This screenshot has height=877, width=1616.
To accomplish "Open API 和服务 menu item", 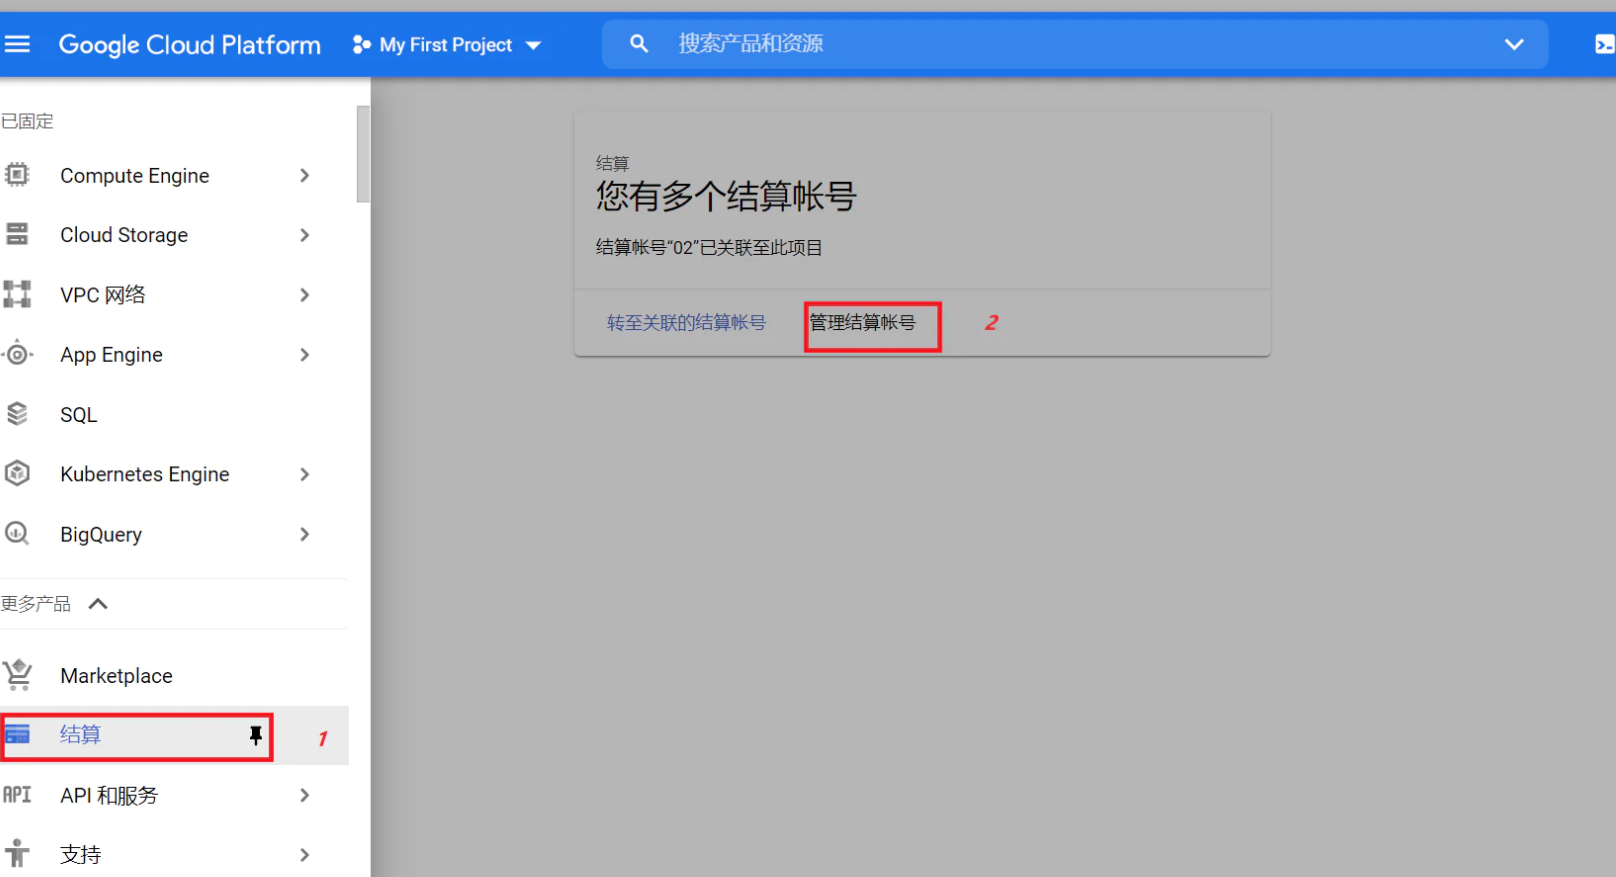I will (x=109, y=795).
